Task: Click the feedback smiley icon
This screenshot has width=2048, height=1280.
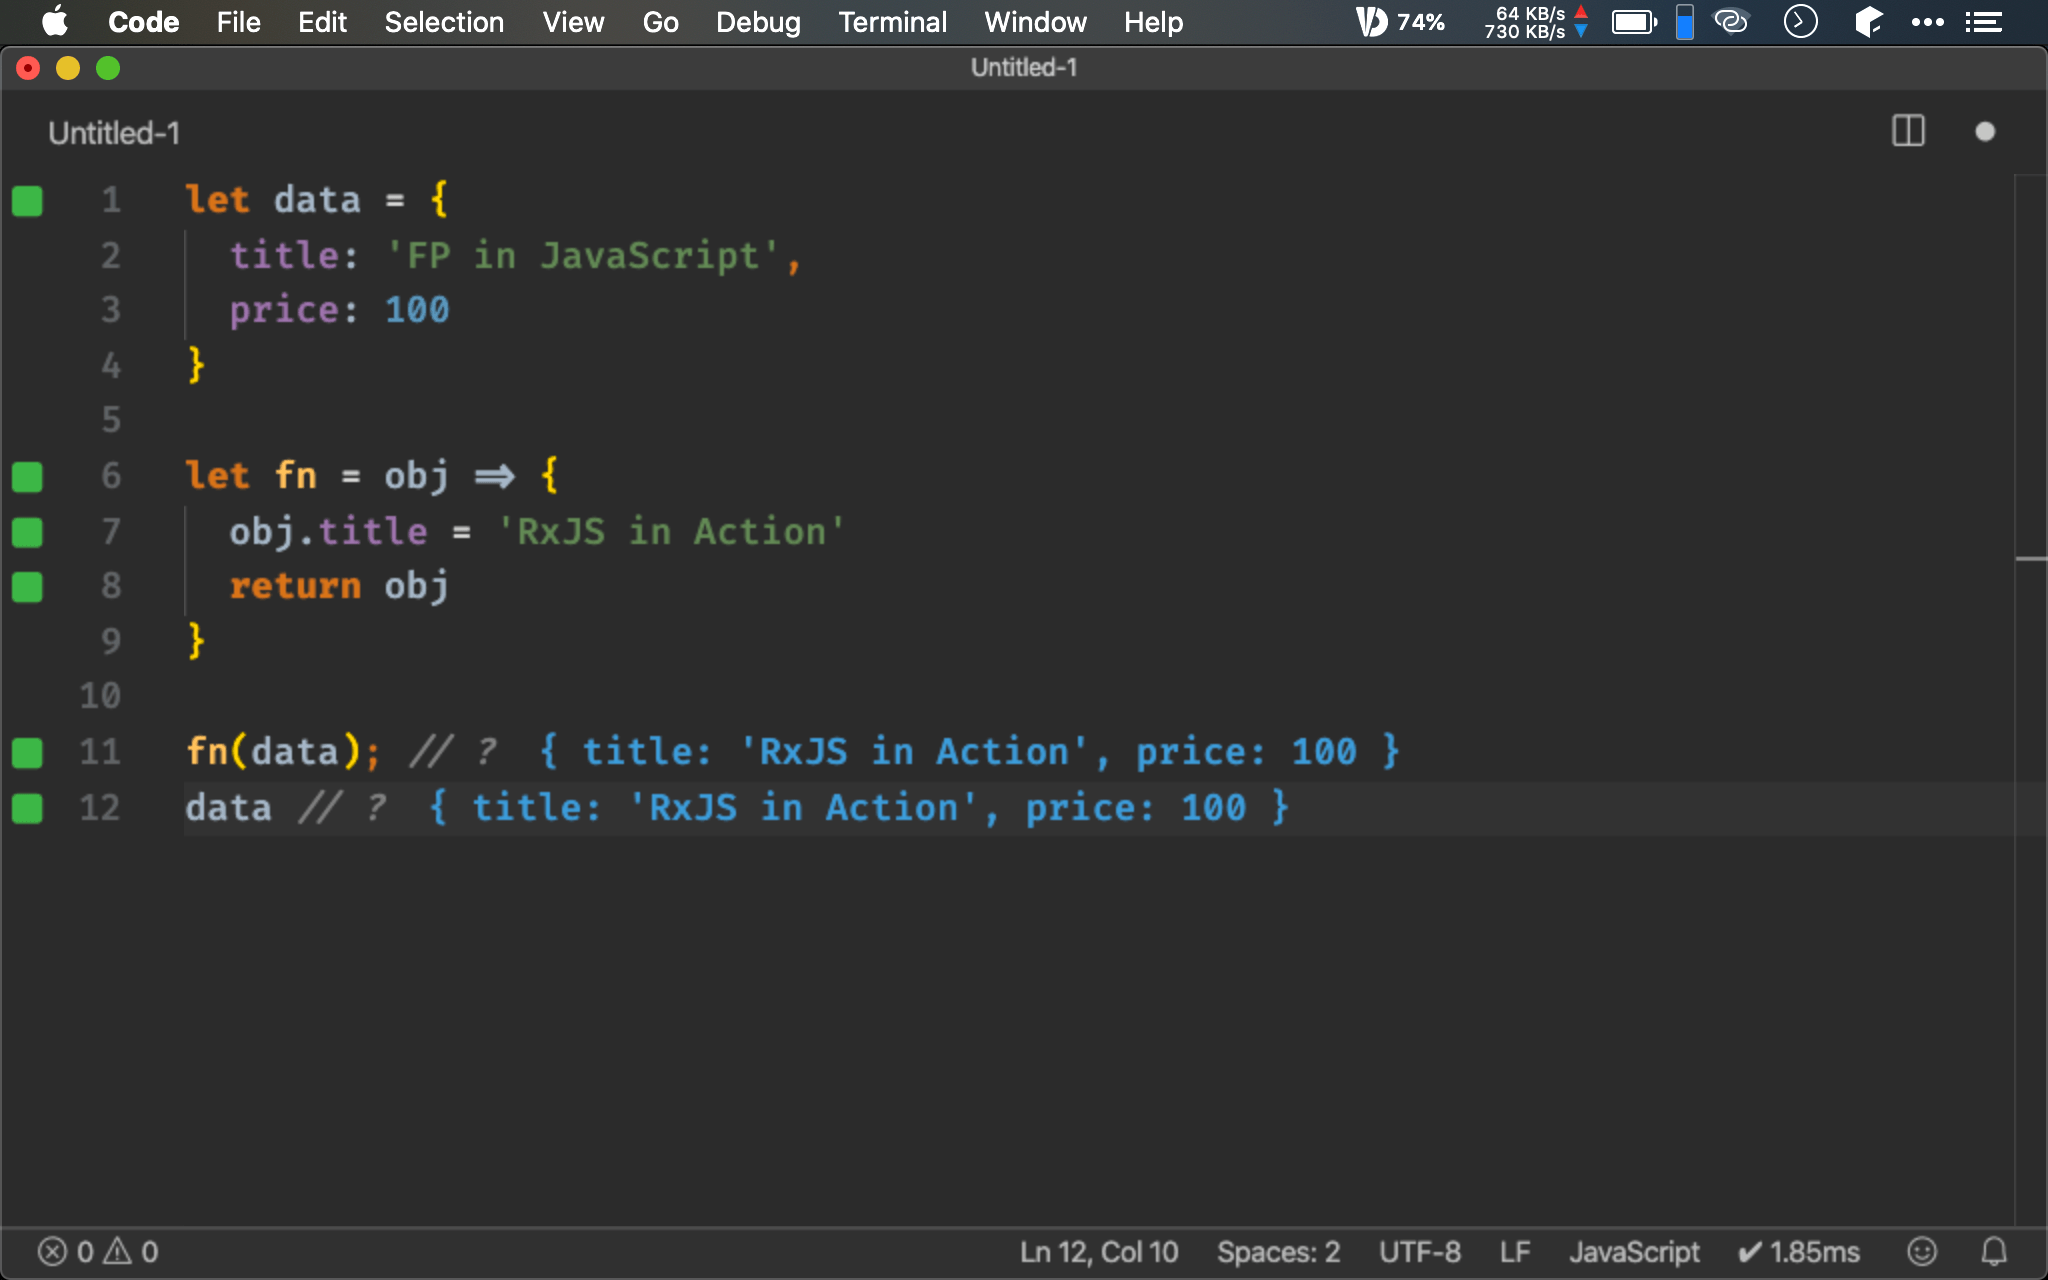Action: 1922,1251
